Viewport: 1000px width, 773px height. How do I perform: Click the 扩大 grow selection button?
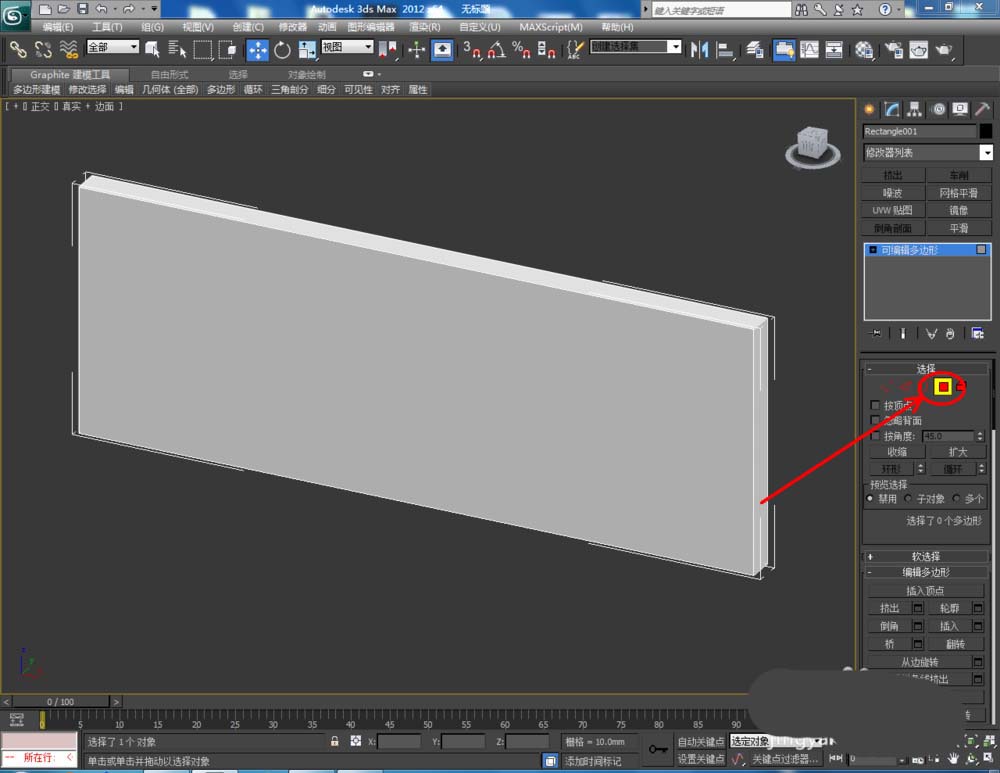click(x=957, y=452)
